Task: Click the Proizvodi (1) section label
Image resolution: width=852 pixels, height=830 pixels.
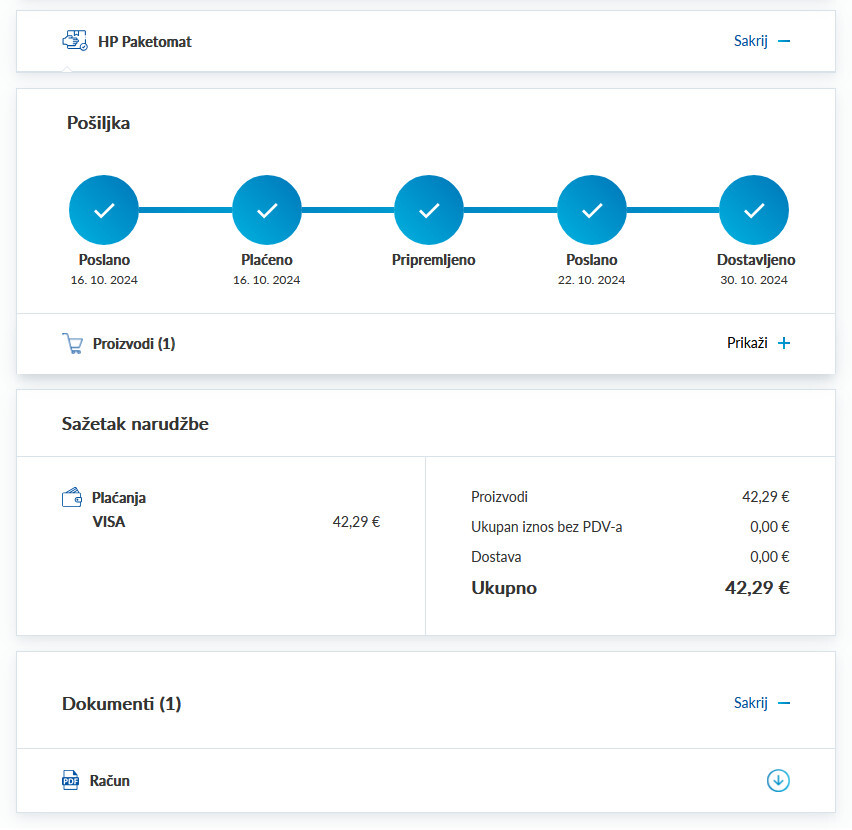Action: point(134,344)
